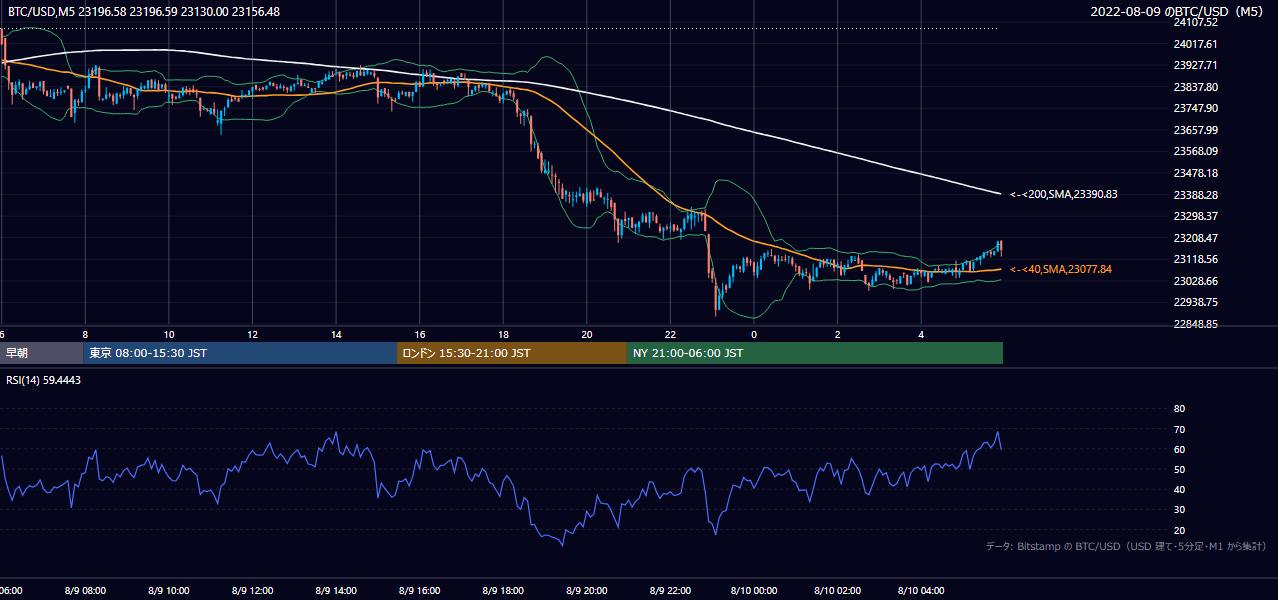
Task: Select the NY 21:00-06:00 JST session bar
Action: click(815, 353)
